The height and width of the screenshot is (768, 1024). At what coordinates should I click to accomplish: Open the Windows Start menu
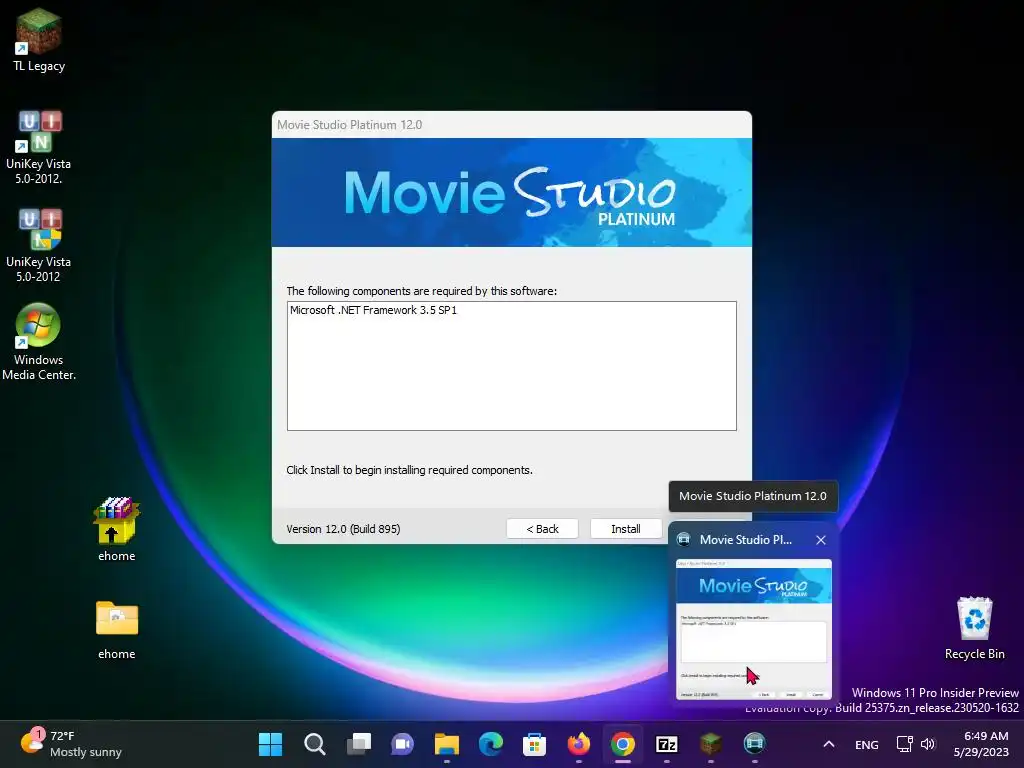click(270, 744)
